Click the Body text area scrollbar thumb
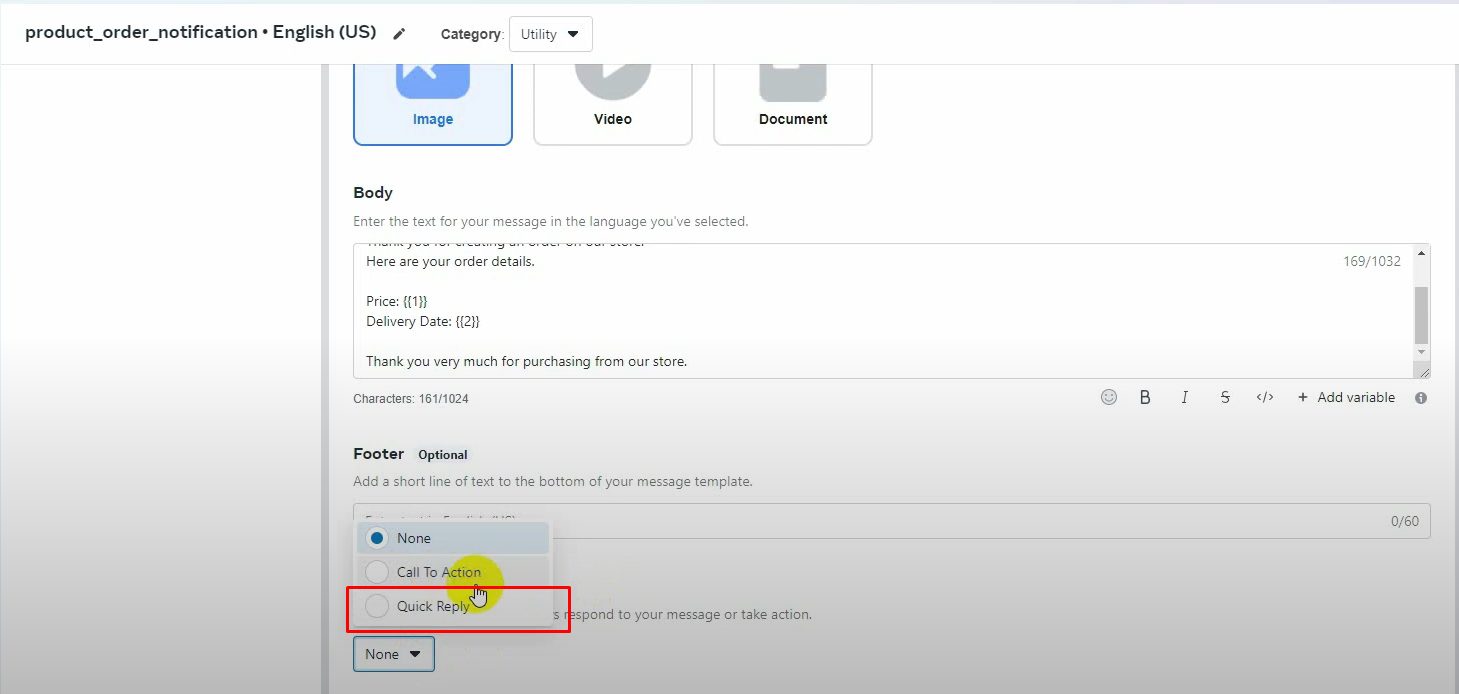 [1421, 314]
